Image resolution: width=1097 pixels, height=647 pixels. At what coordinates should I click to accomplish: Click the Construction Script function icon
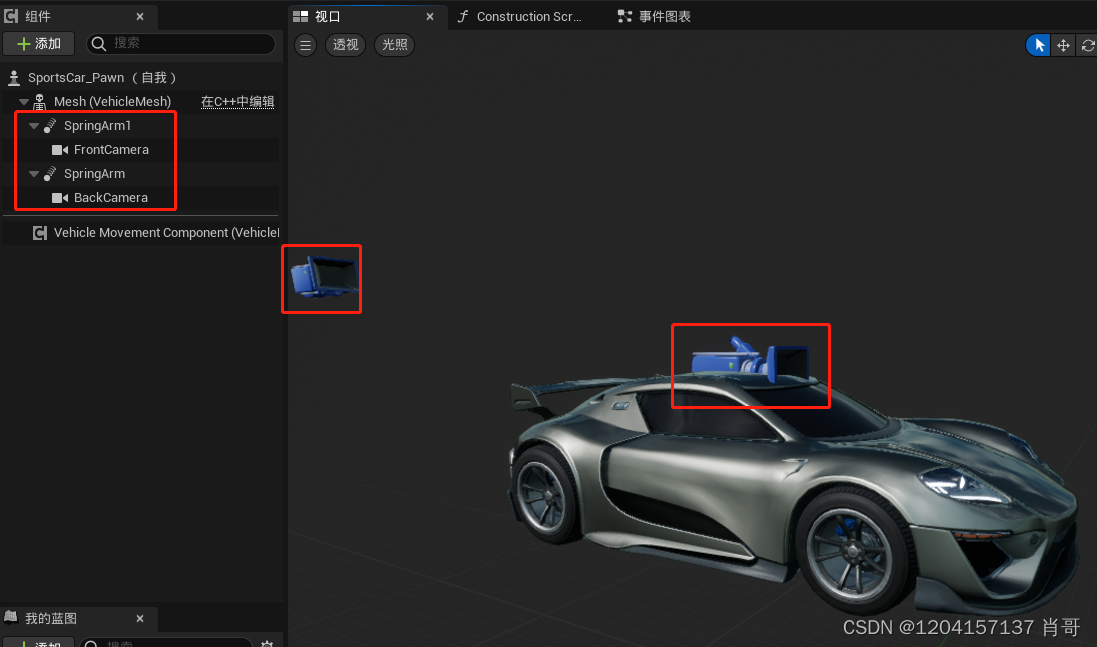[x=463, y=16]
